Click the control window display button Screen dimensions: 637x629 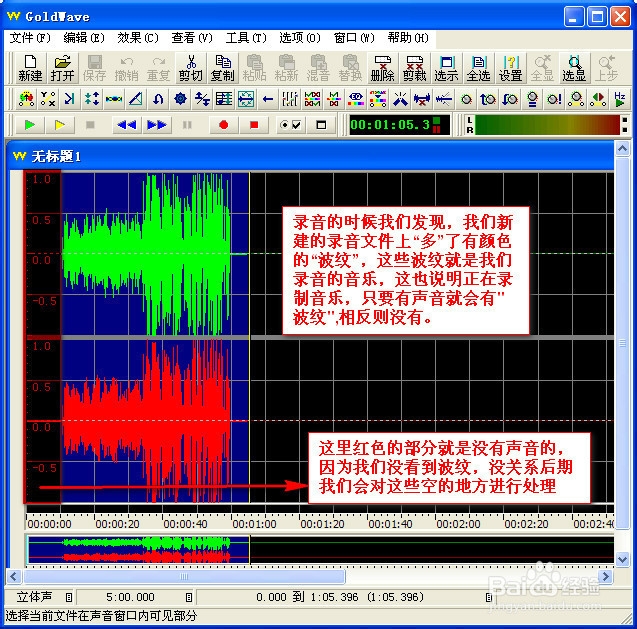pos(321,125)
